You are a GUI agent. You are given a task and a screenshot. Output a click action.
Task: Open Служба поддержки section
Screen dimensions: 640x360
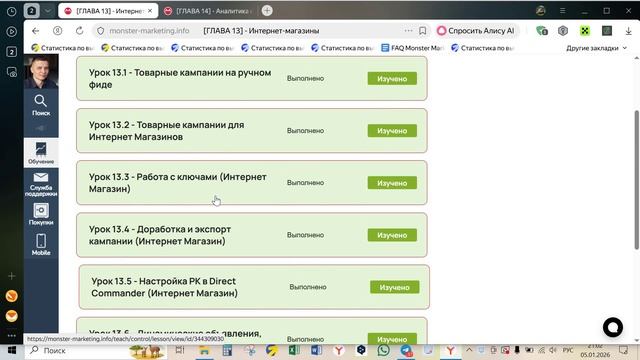click(x=41, y=184)
